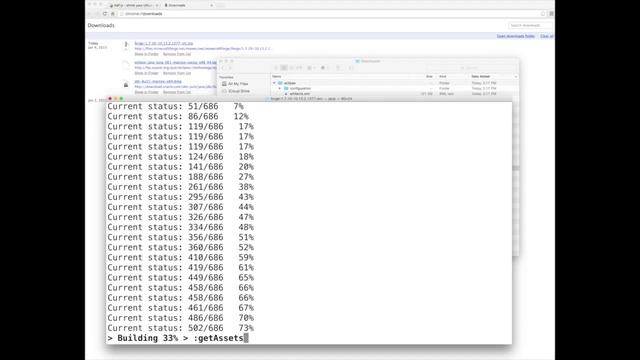
Task: Select the eclipse folder row in Finder
Action: (394, 83)
